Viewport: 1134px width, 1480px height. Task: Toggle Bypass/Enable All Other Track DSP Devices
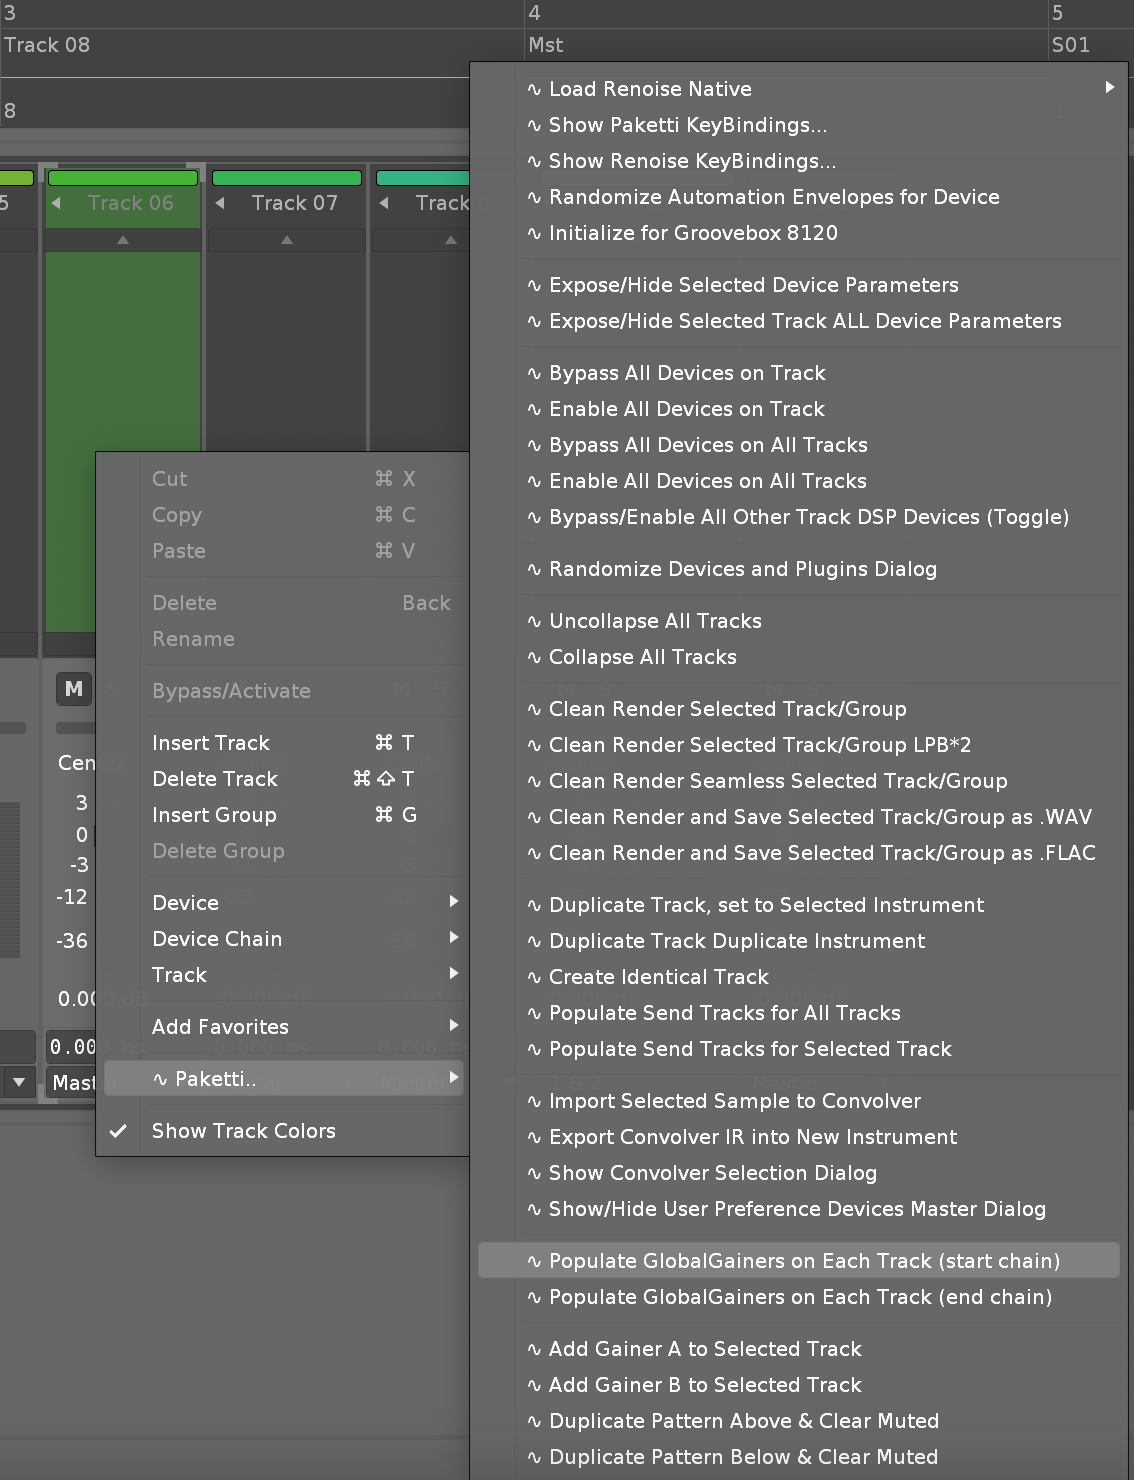[808, 517]
